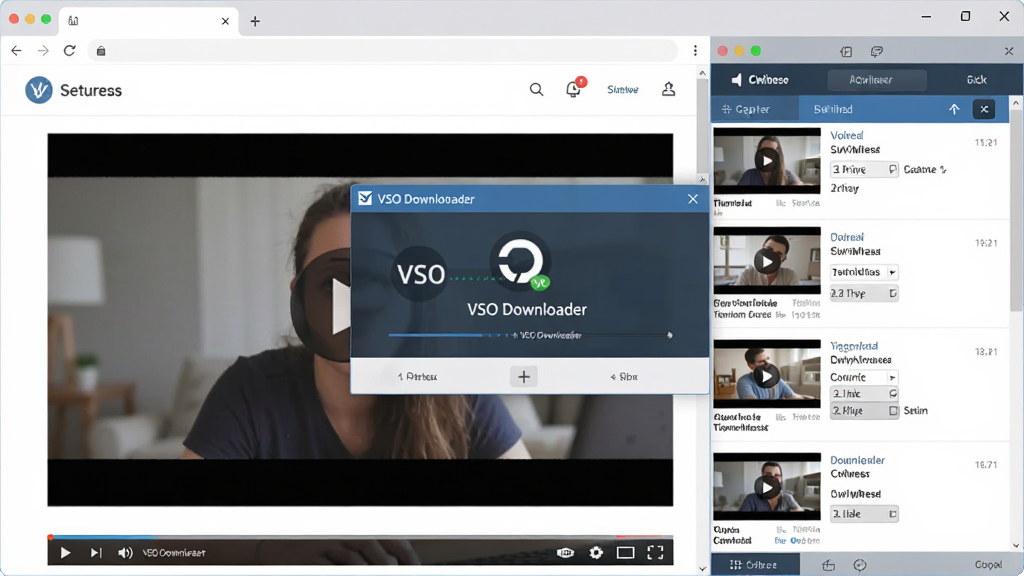Click the side panel layout icon in title bar

pos(846,51)
